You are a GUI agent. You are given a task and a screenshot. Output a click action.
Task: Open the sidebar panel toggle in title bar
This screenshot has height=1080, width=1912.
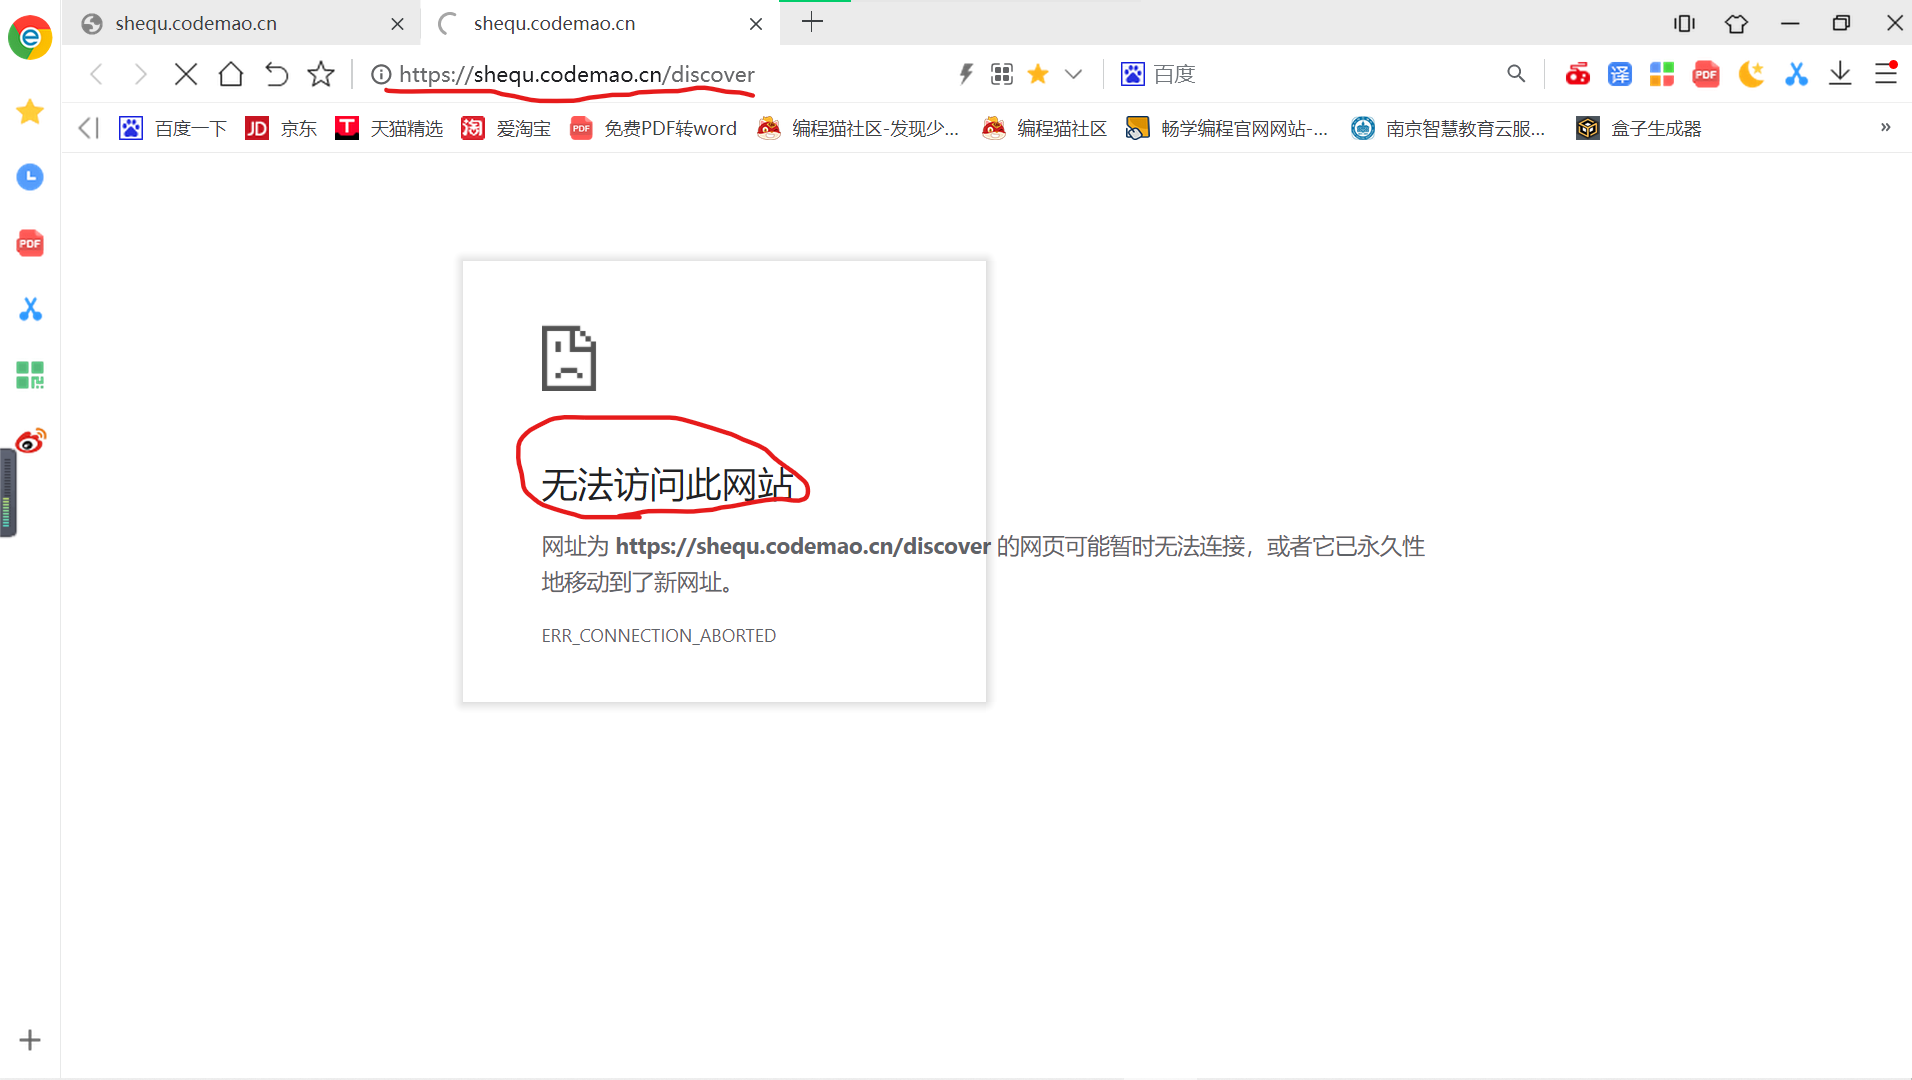[1685, 23]
